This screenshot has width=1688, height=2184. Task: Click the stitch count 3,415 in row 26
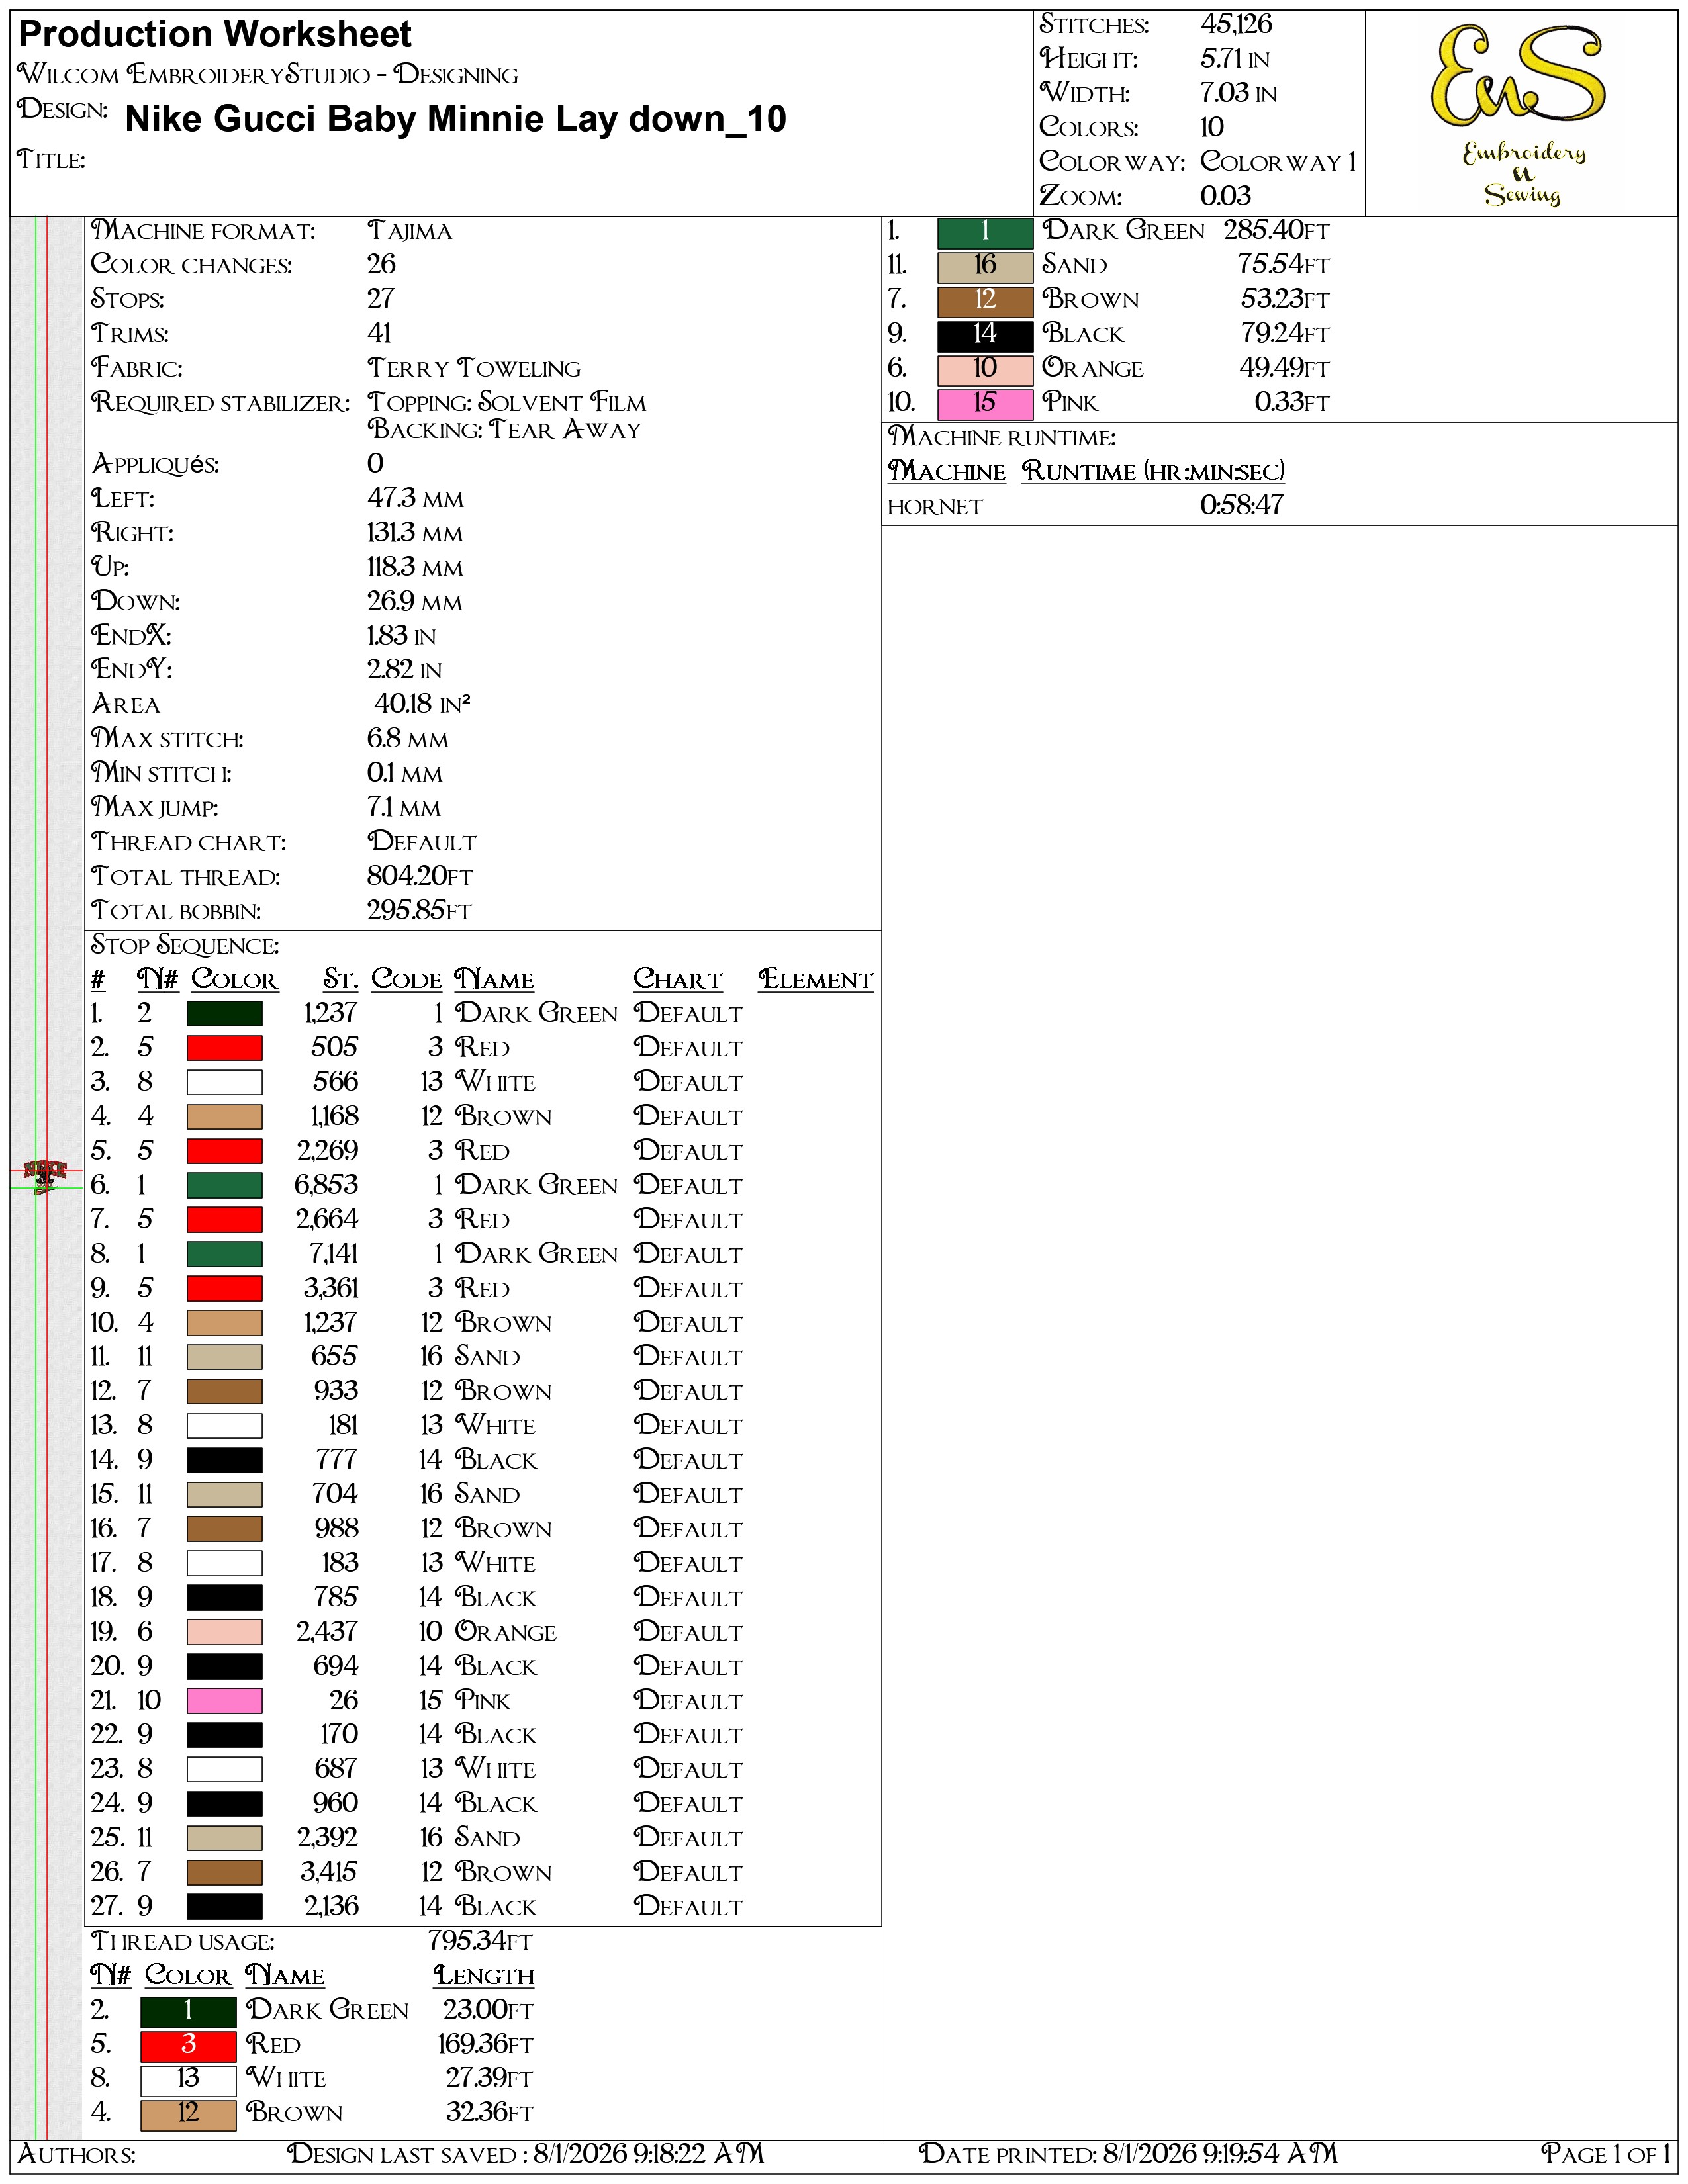point(329,1872)
